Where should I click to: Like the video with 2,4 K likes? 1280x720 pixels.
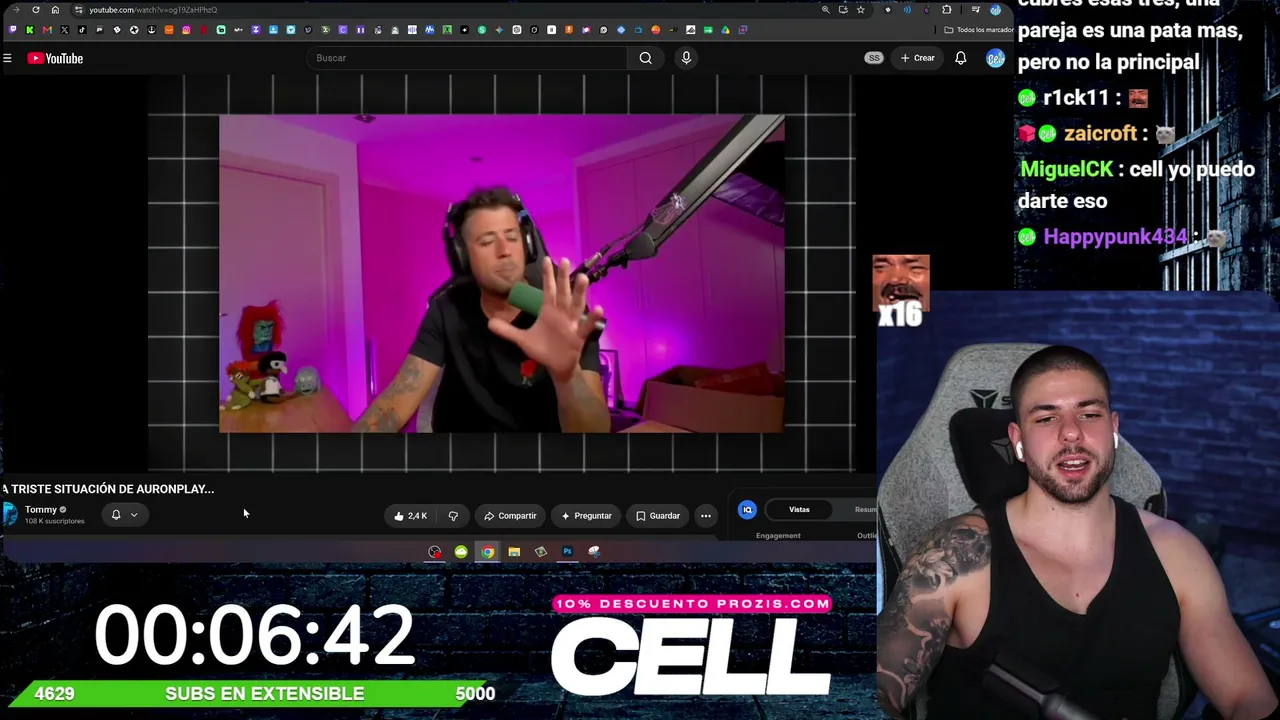[411, 516]
